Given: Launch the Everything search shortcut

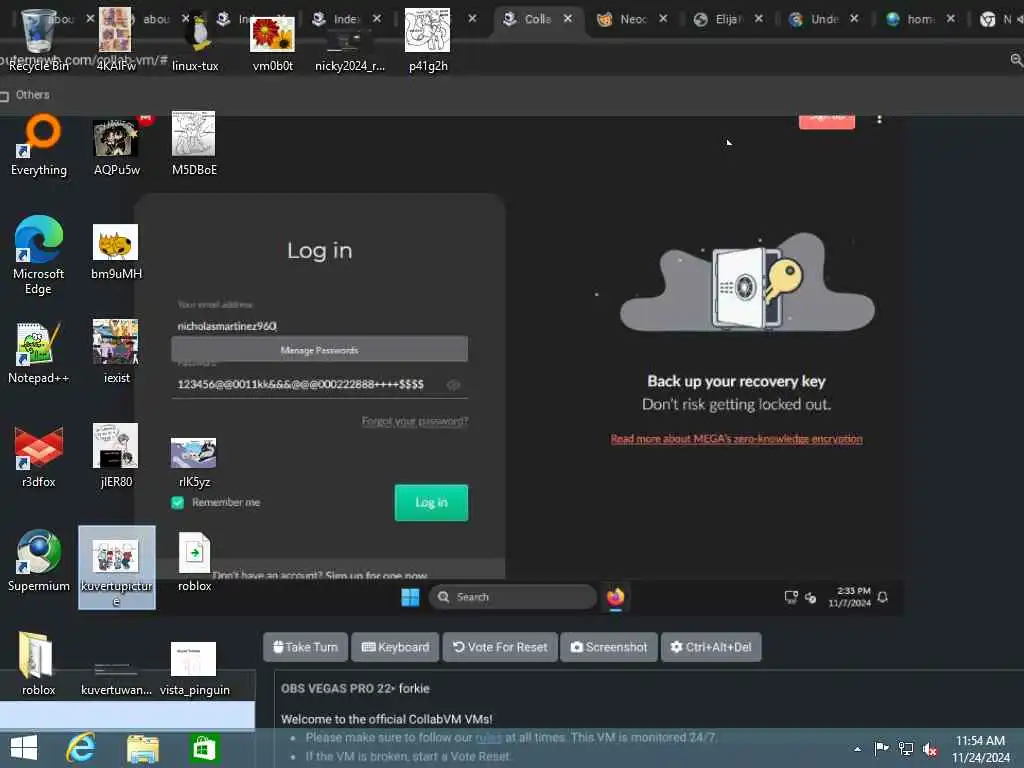Looking at the screenshot, I should (39, 145).
